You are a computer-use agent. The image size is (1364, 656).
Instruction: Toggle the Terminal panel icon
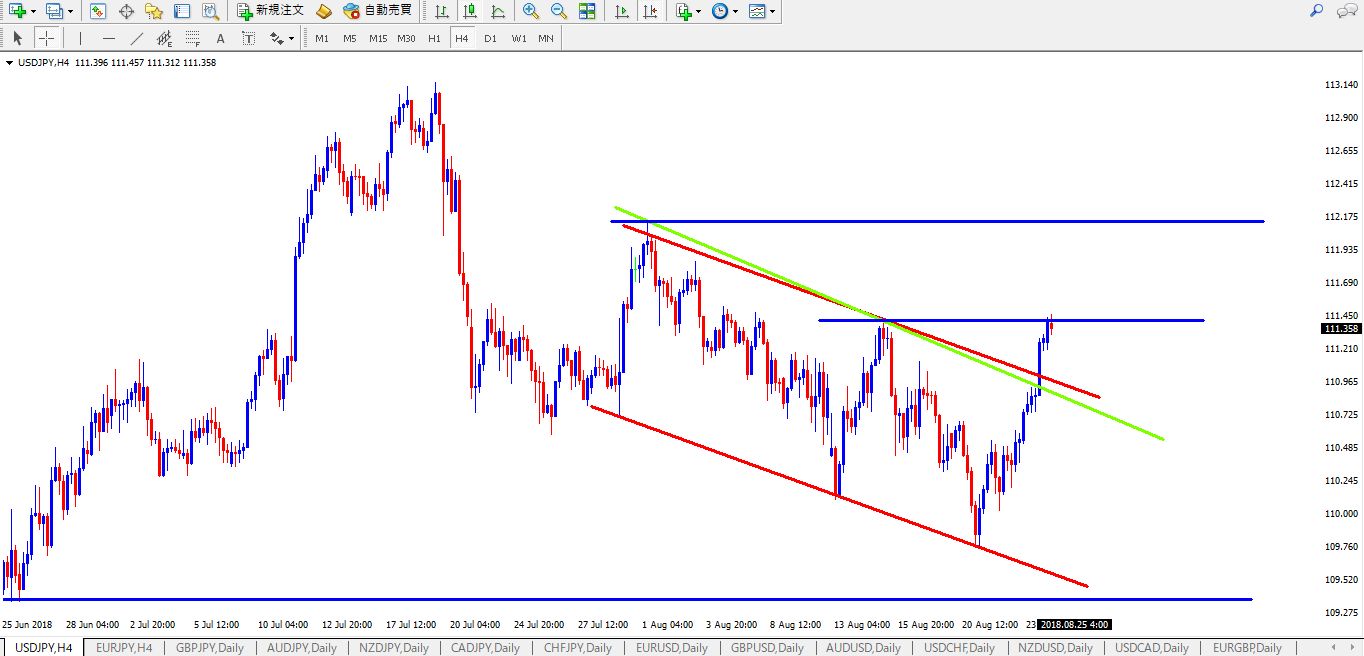coord(182,11)
